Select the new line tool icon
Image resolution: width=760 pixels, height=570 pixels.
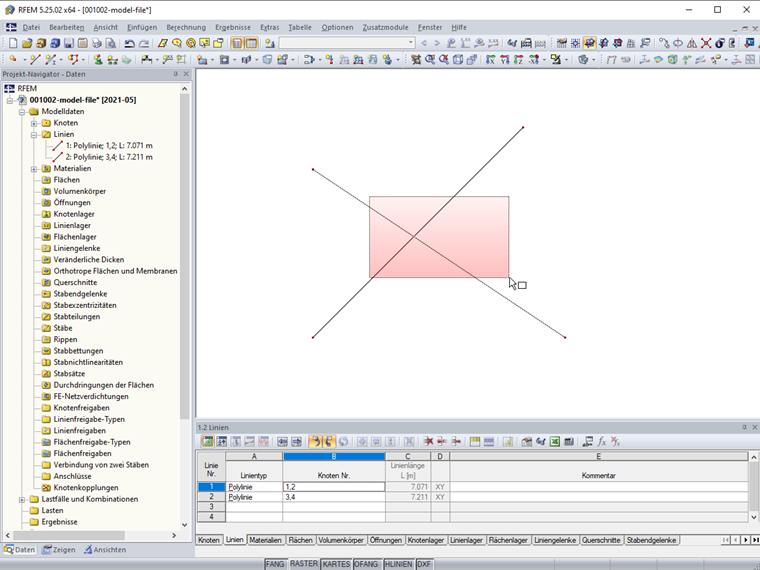35,60
